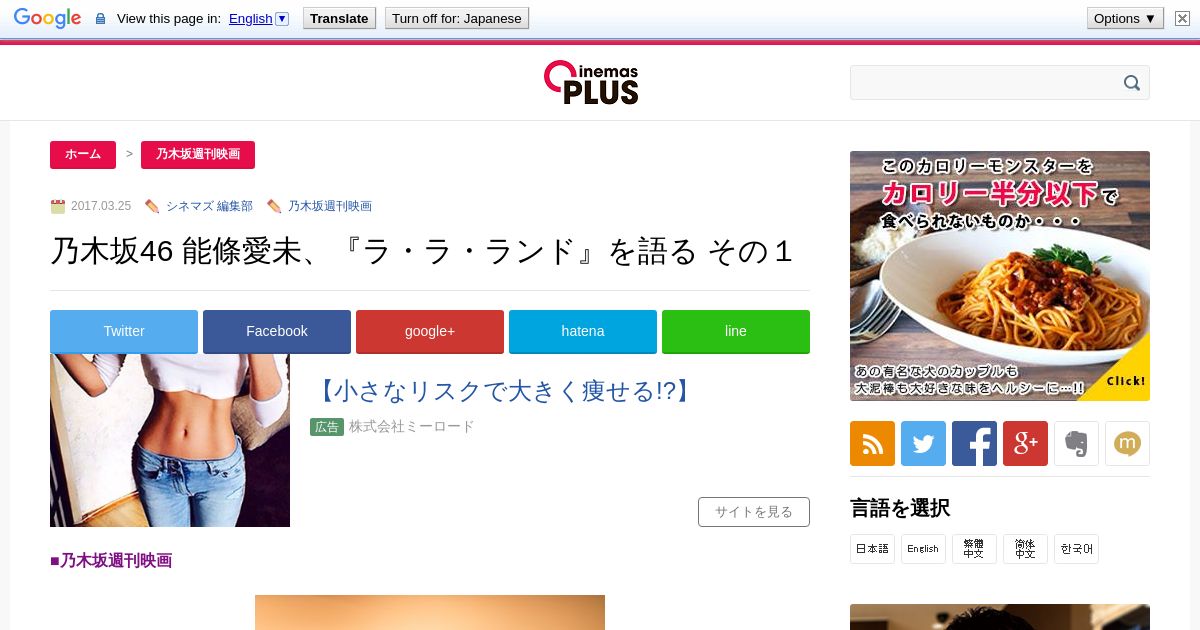Click the article image below the heading
The image size is (1200, 630).
pyautogui.click(x=430, y=612)
